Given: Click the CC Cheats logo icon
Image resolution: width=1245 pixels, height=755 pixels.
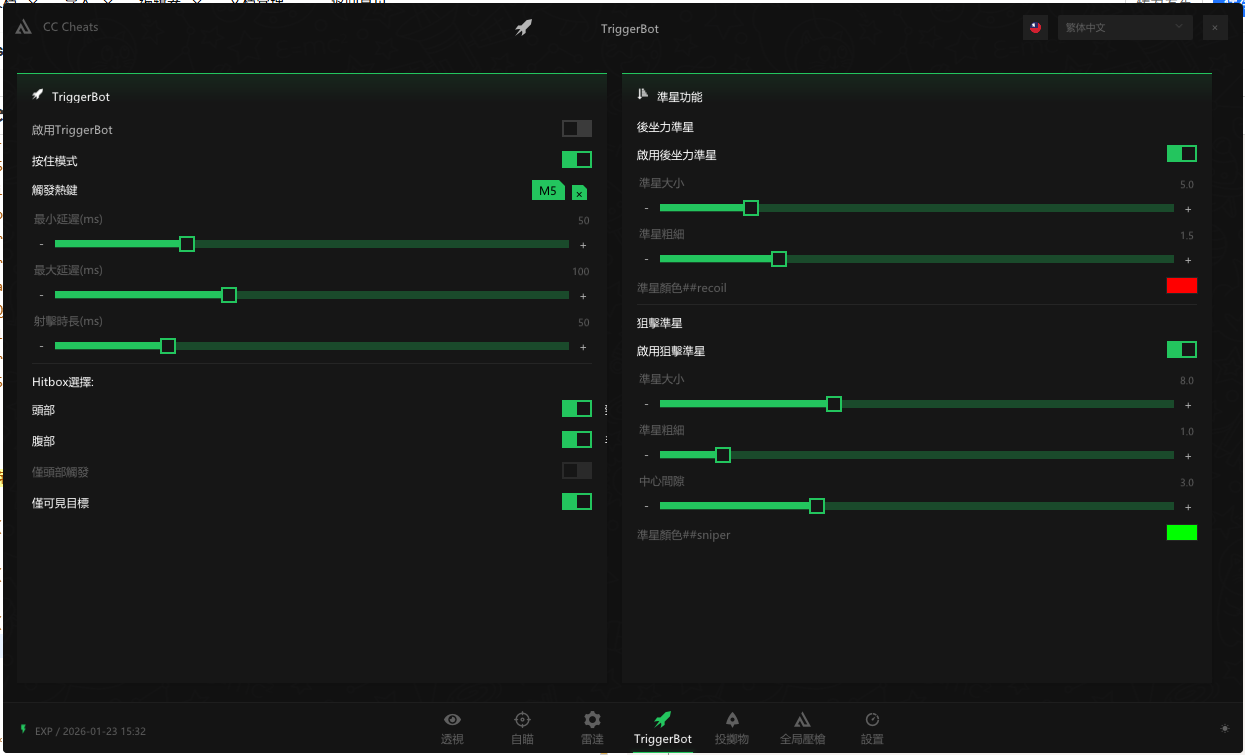Looking at the screenshot, I should click(24, 27).
